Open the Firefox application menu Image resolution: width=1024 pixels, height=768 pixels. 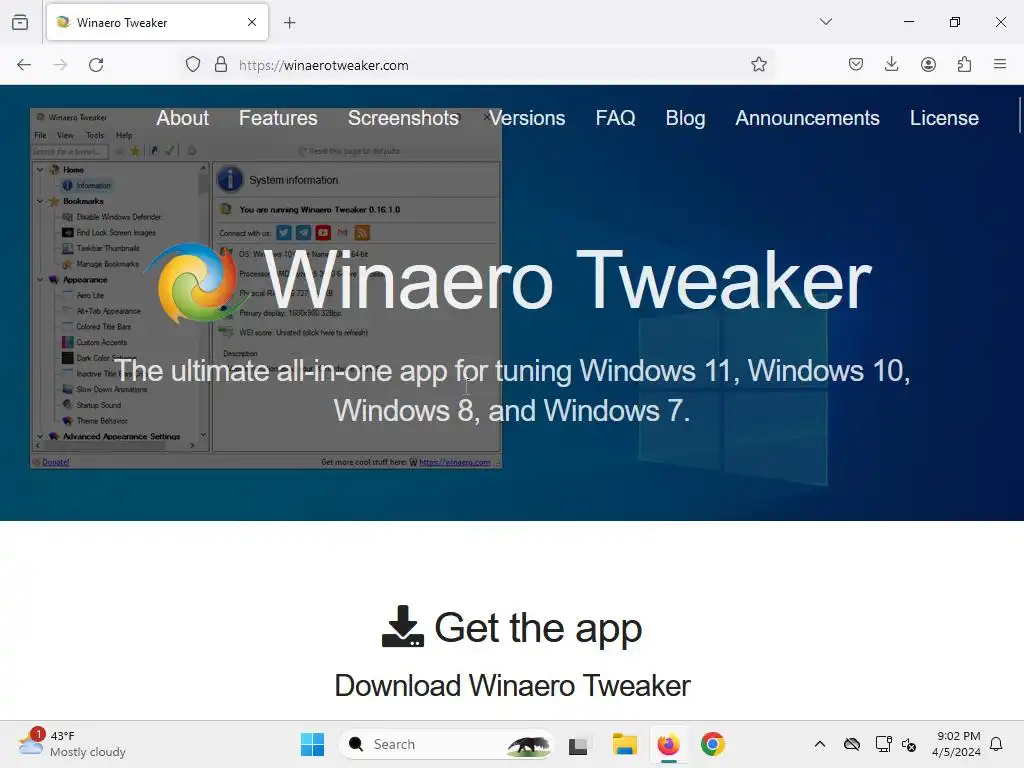tap(999, 64)
